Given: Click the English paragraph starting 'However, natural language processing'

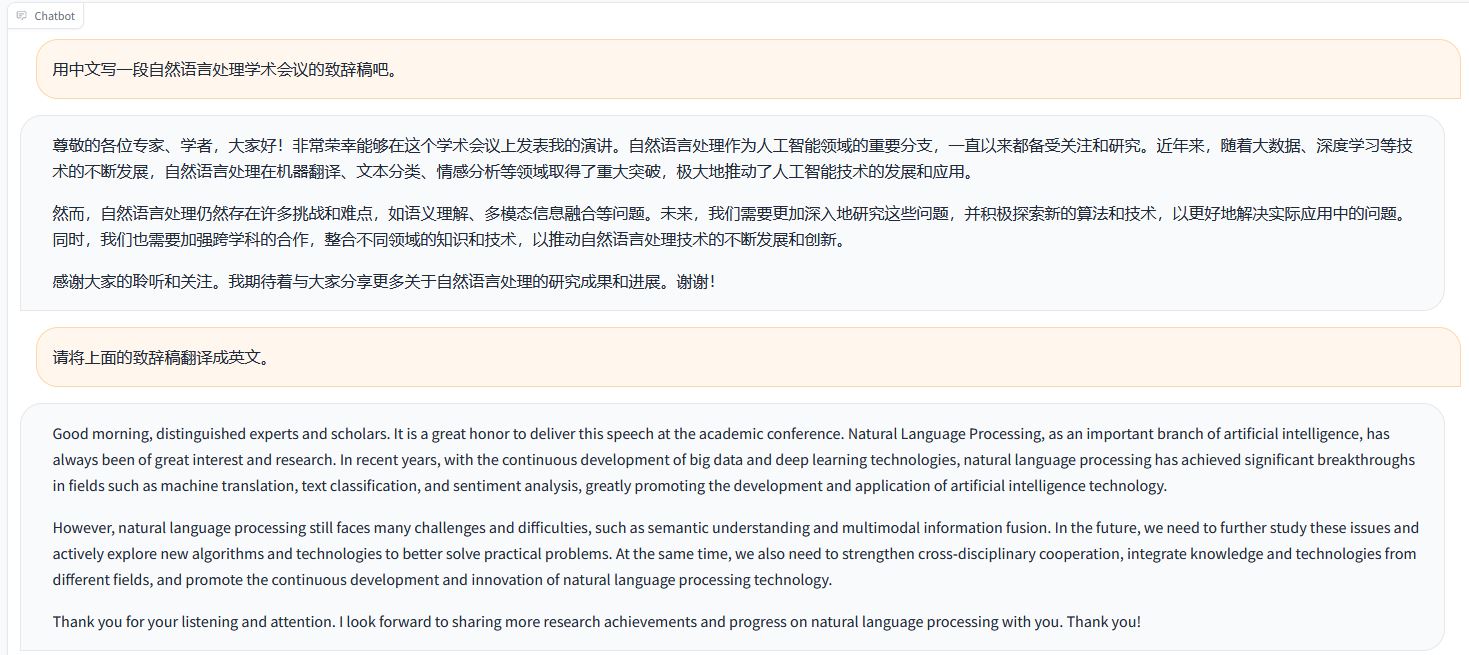Looking at the screenshot, I should click(x=735, y=554).
